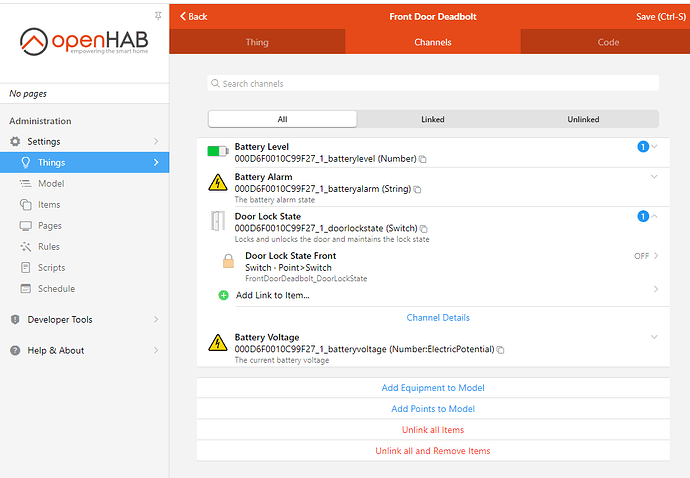The image size is (690, 478).
Task: Click the green Battery Level icon
Action: 217,152
